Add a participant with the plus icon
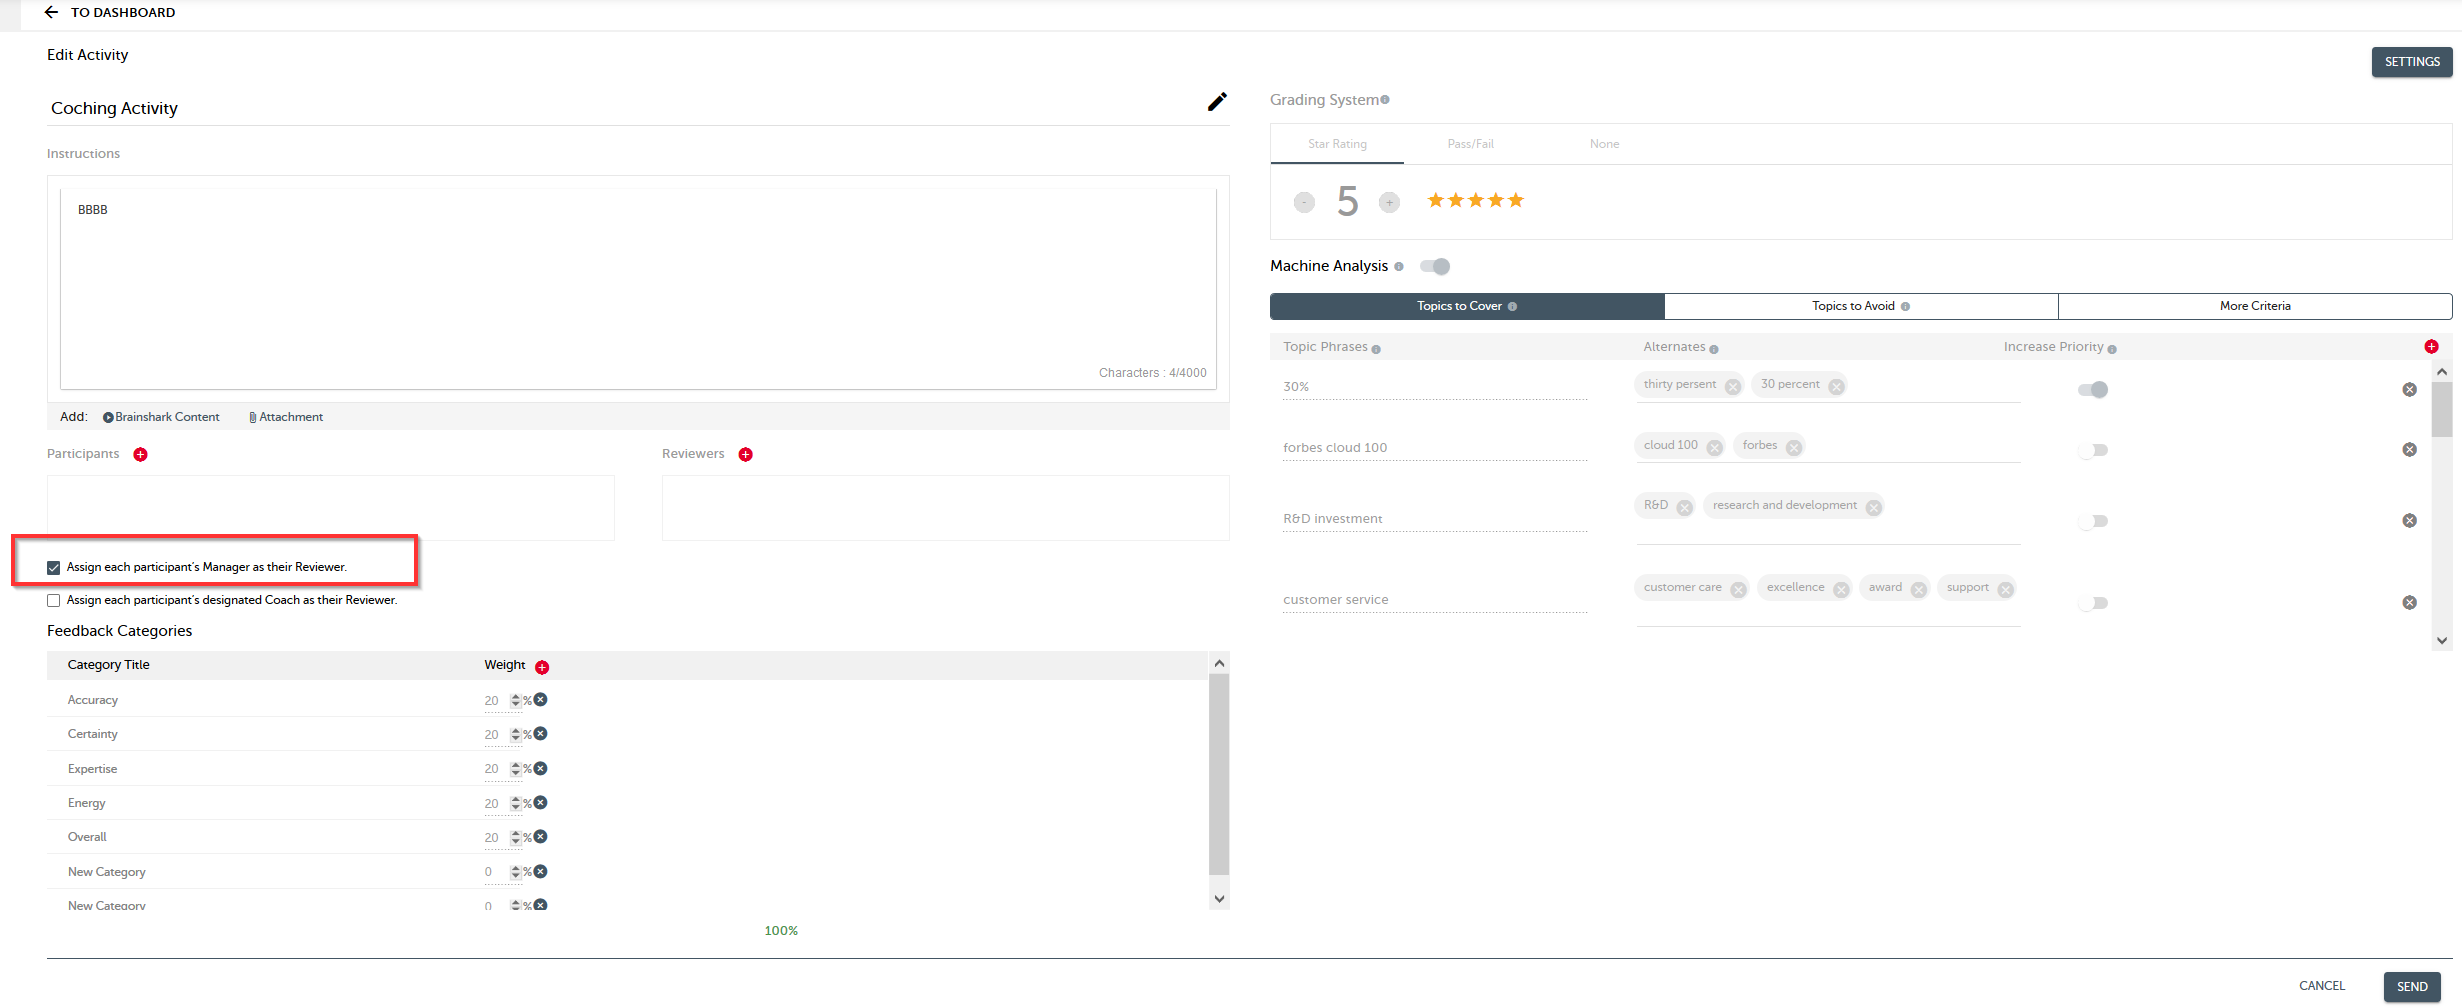The height and width of the screenshot is (1008, 2462). (x=141, y=455)
